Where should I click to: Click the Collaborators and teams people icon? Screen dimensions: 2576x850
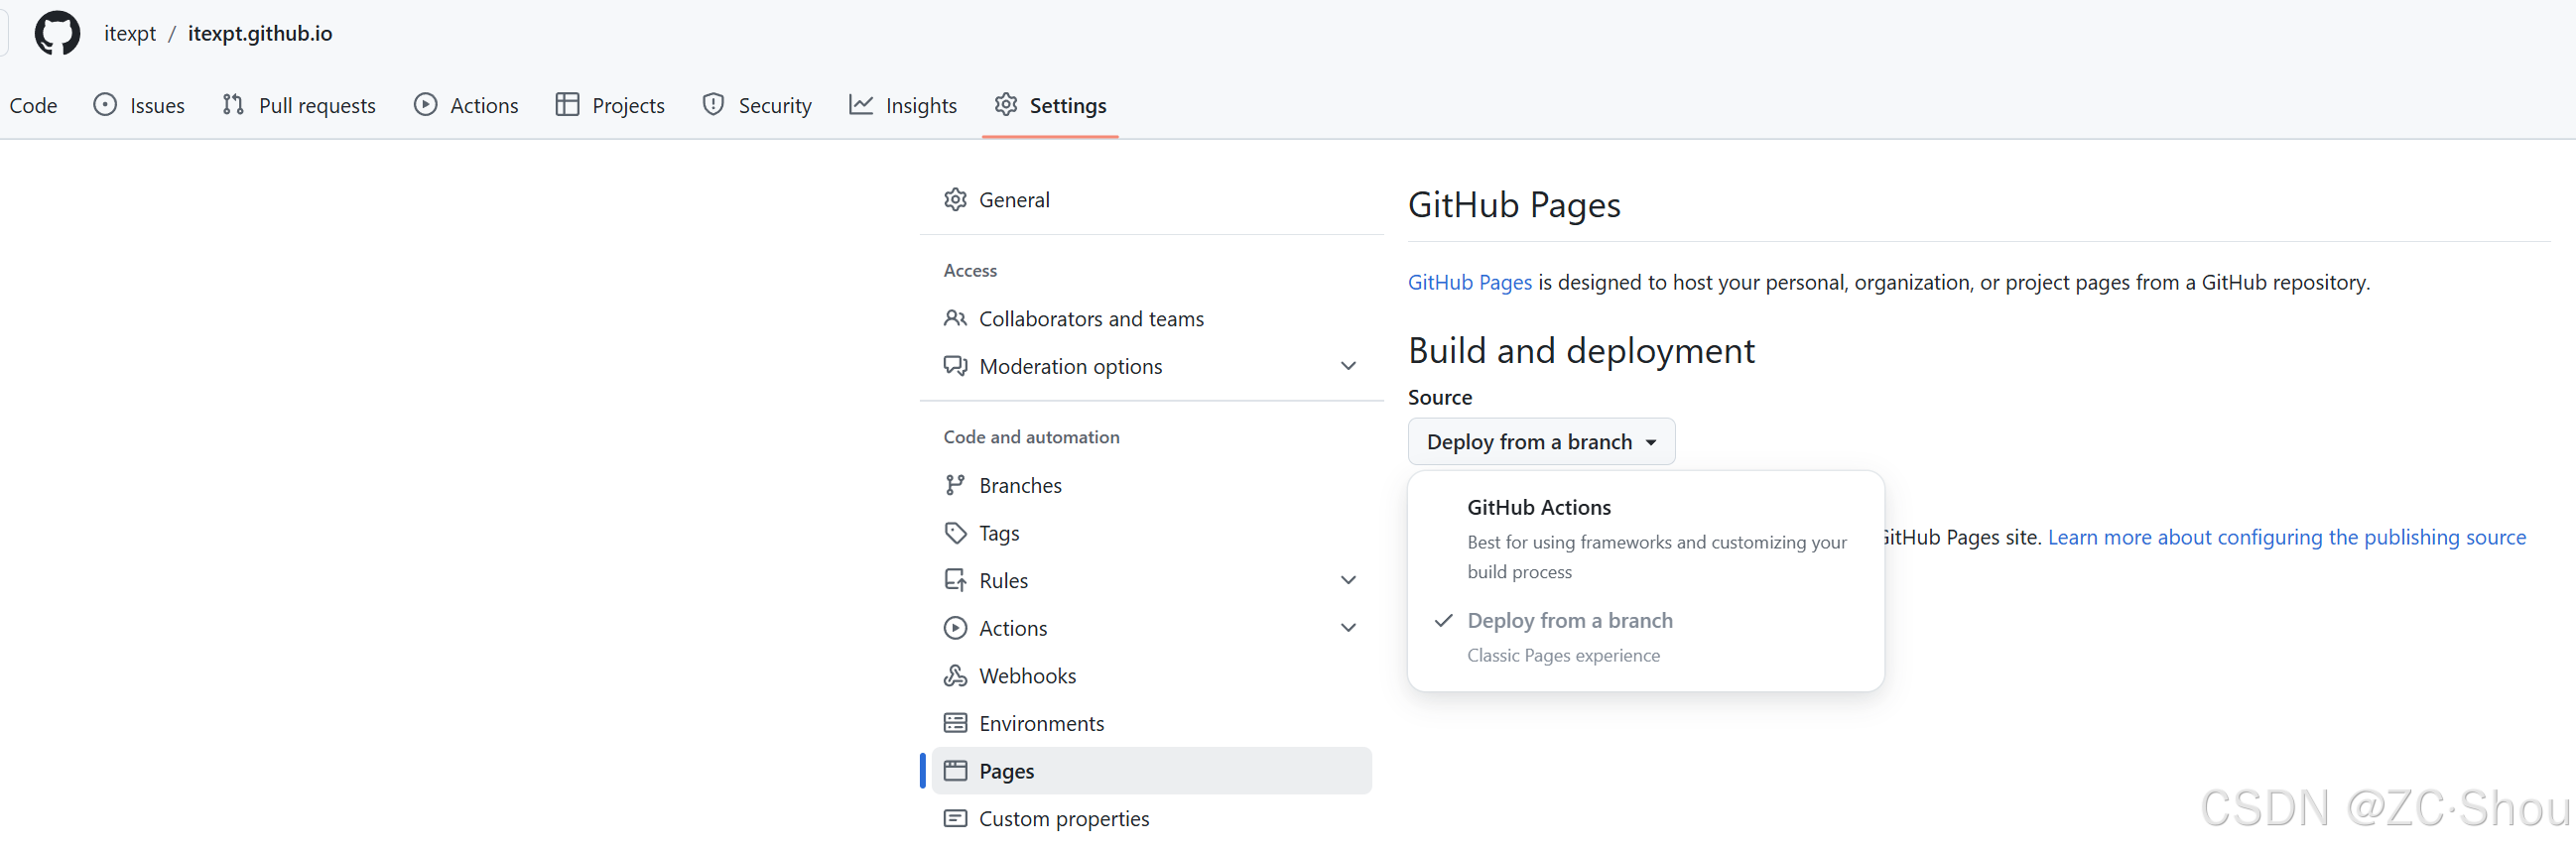click(x=955, y=319)
